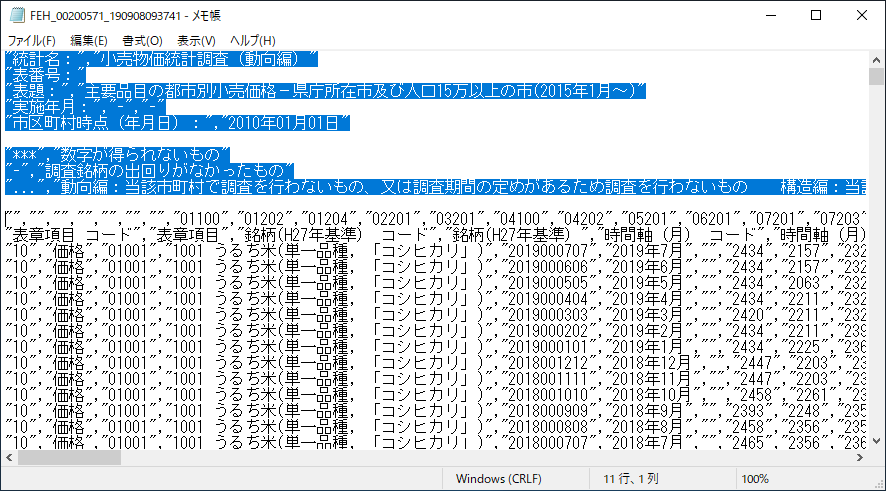886x491 pixels.
Task: Click the horizontal scrollbar left arrow
Action: pyautogui.click(x=9, y=457)
